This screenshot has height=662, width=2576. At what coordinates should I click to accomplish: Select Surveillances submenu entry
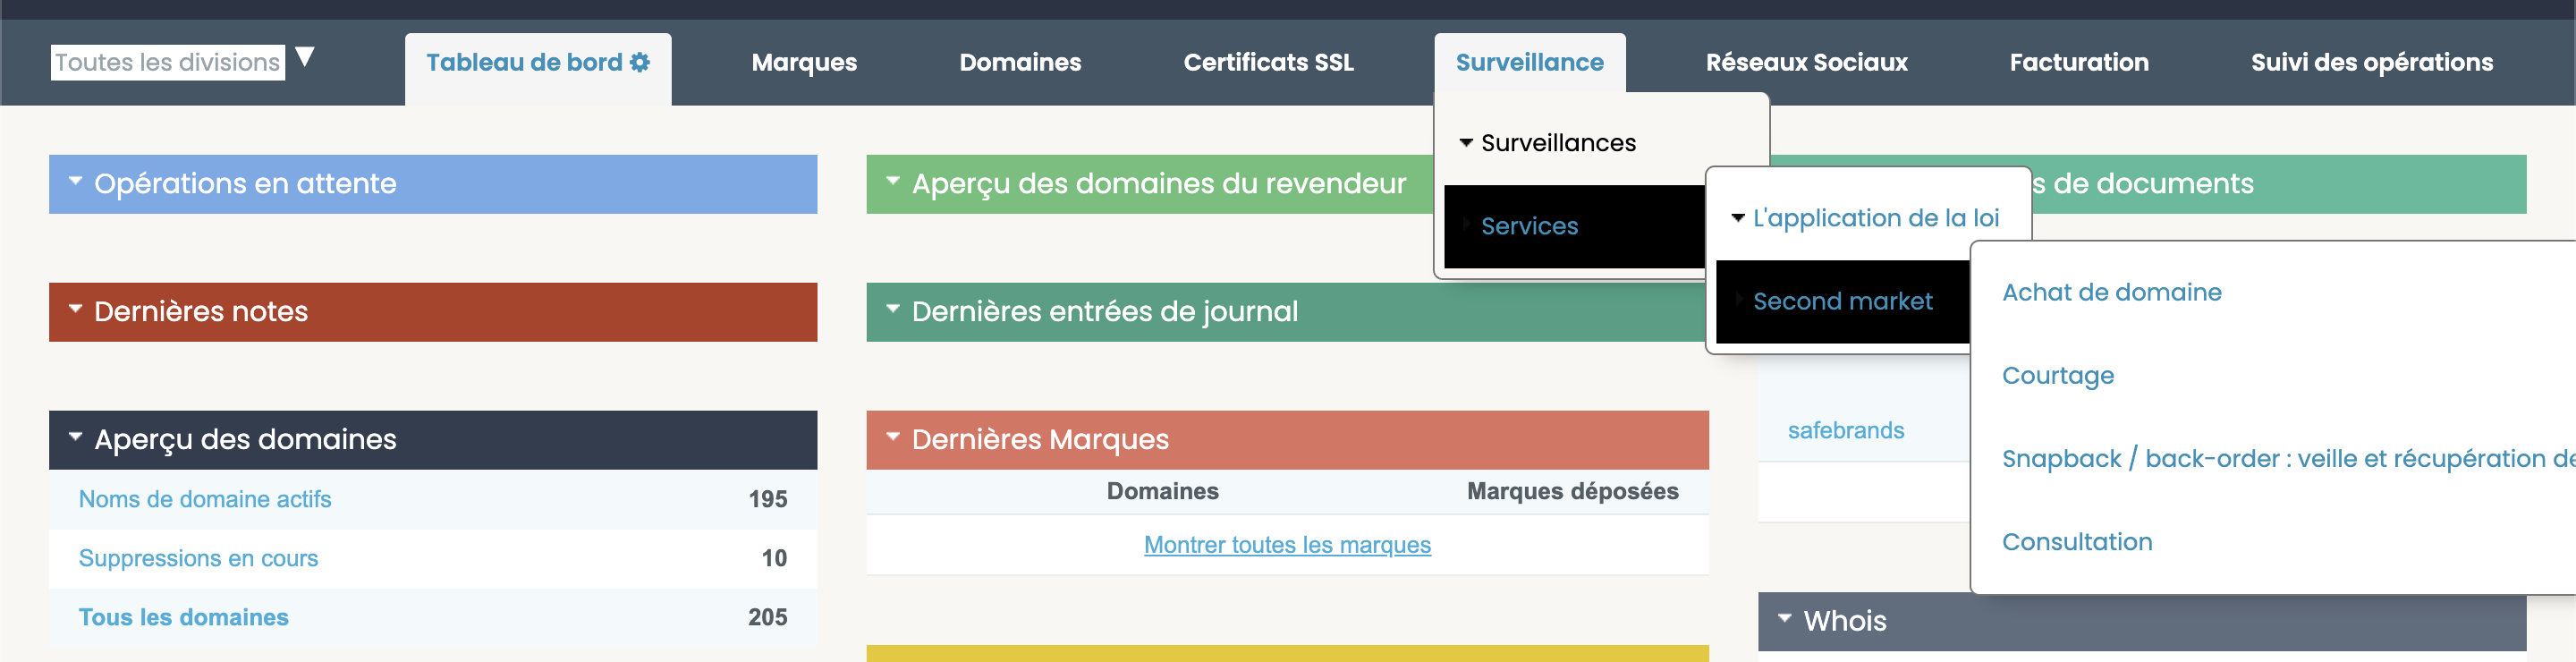coord(1558,143)
